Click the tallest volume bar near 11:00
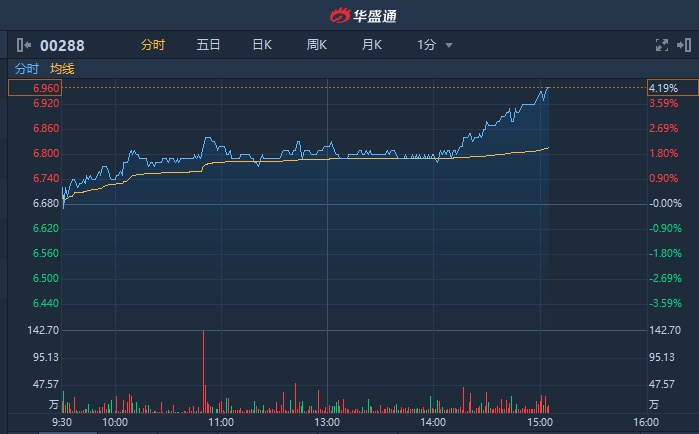This screenshot has width=699, height=434. click(x=203, y=370)
